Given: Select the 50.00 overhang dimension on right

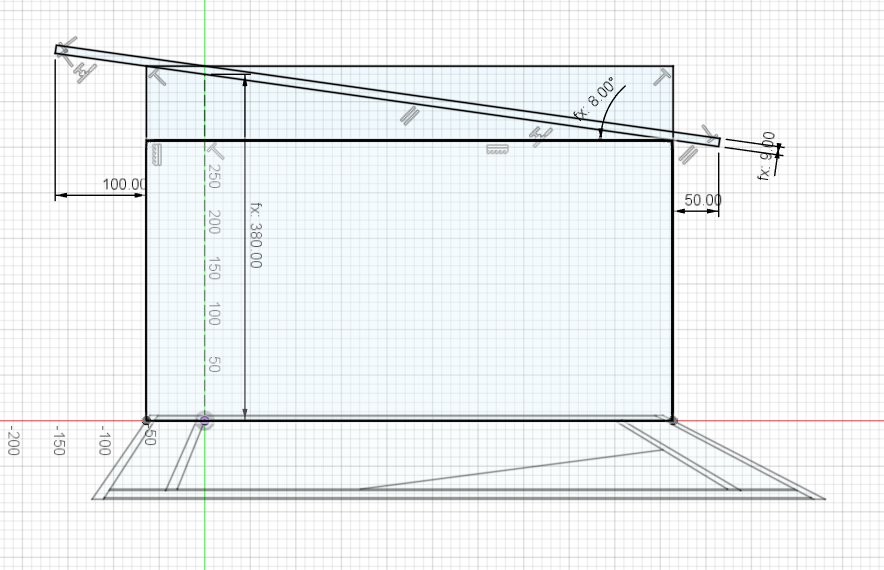Looking at the screenshot, I should click(x=702, y=200).
